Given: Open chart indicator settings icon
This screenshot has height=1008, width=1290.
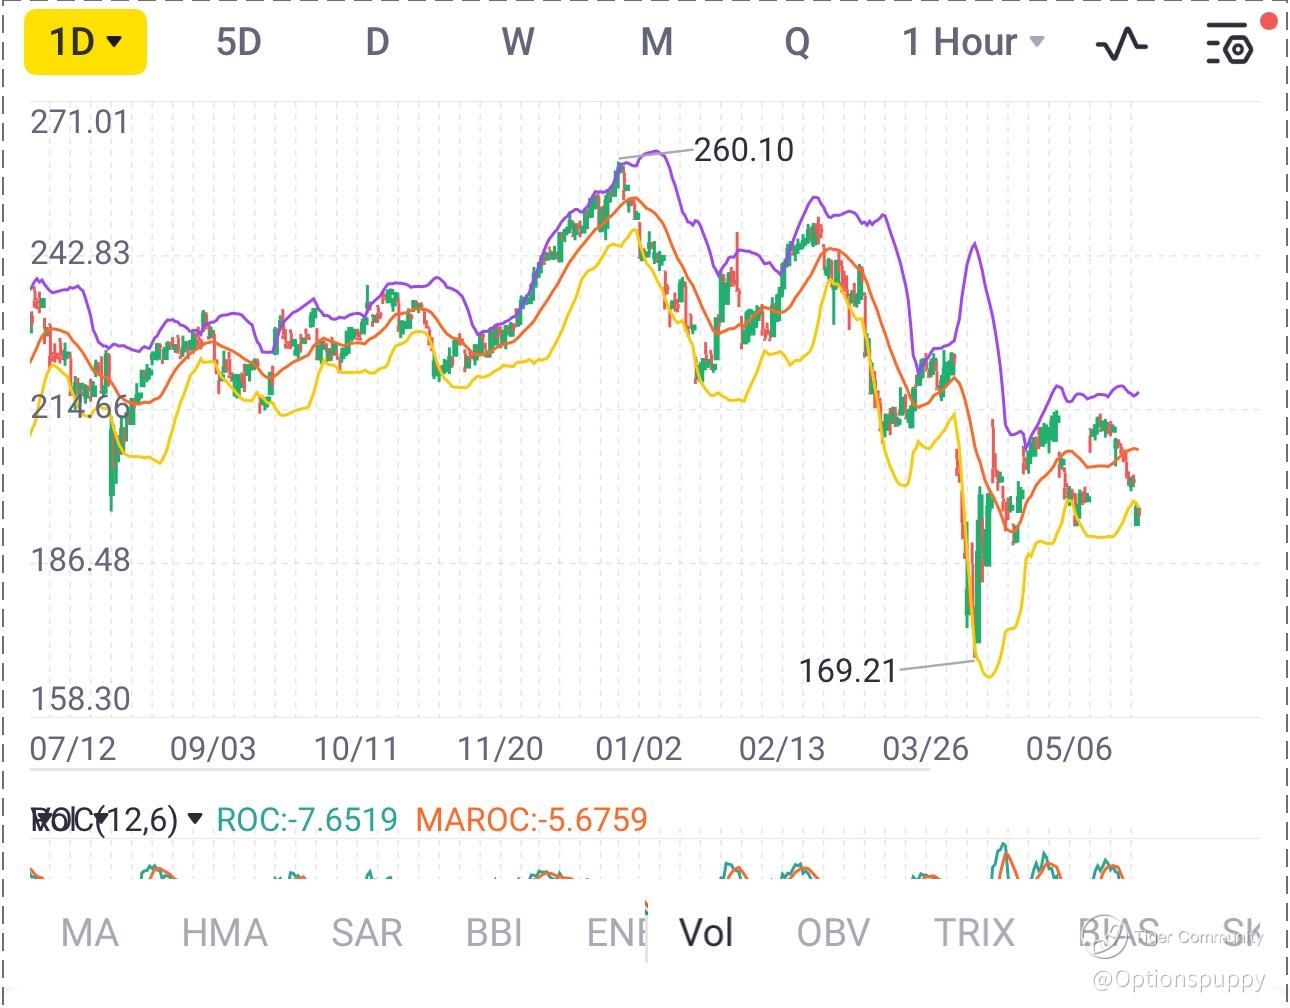Looking at the screenshot, I should point(1230,44).
